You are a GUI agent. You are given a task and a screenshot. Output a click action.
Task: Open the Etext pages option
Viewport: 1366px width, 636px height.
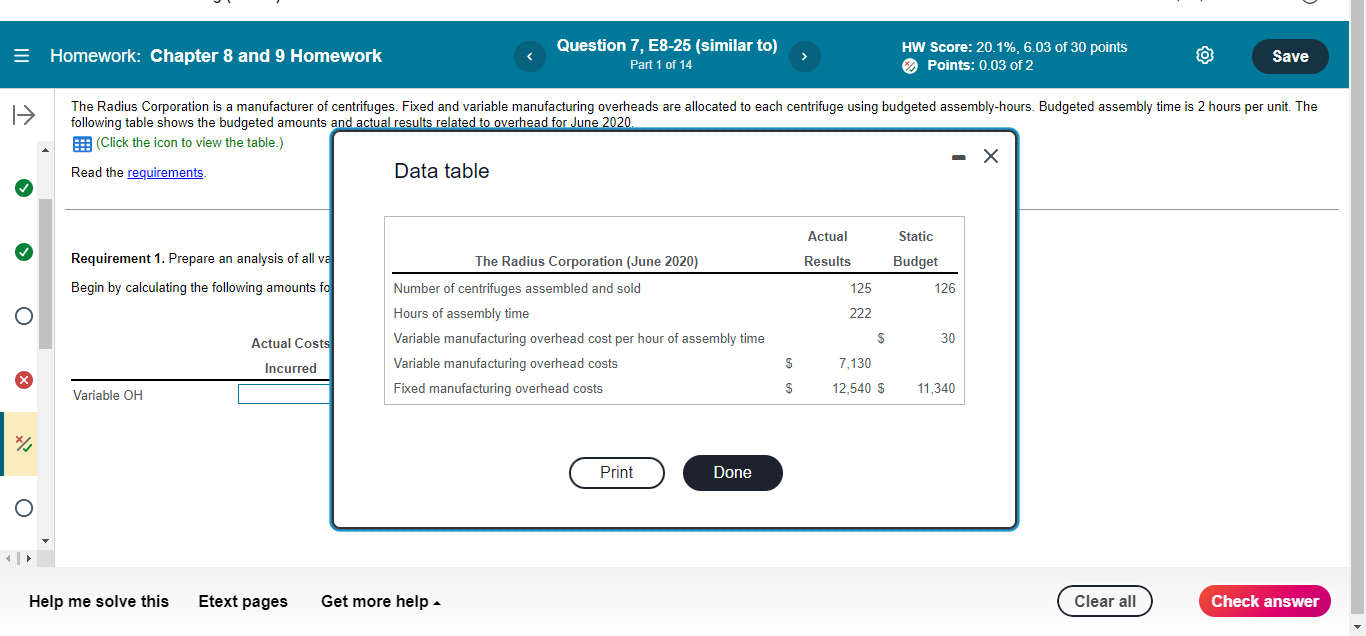pyautogui.click(x=243, y=601)
